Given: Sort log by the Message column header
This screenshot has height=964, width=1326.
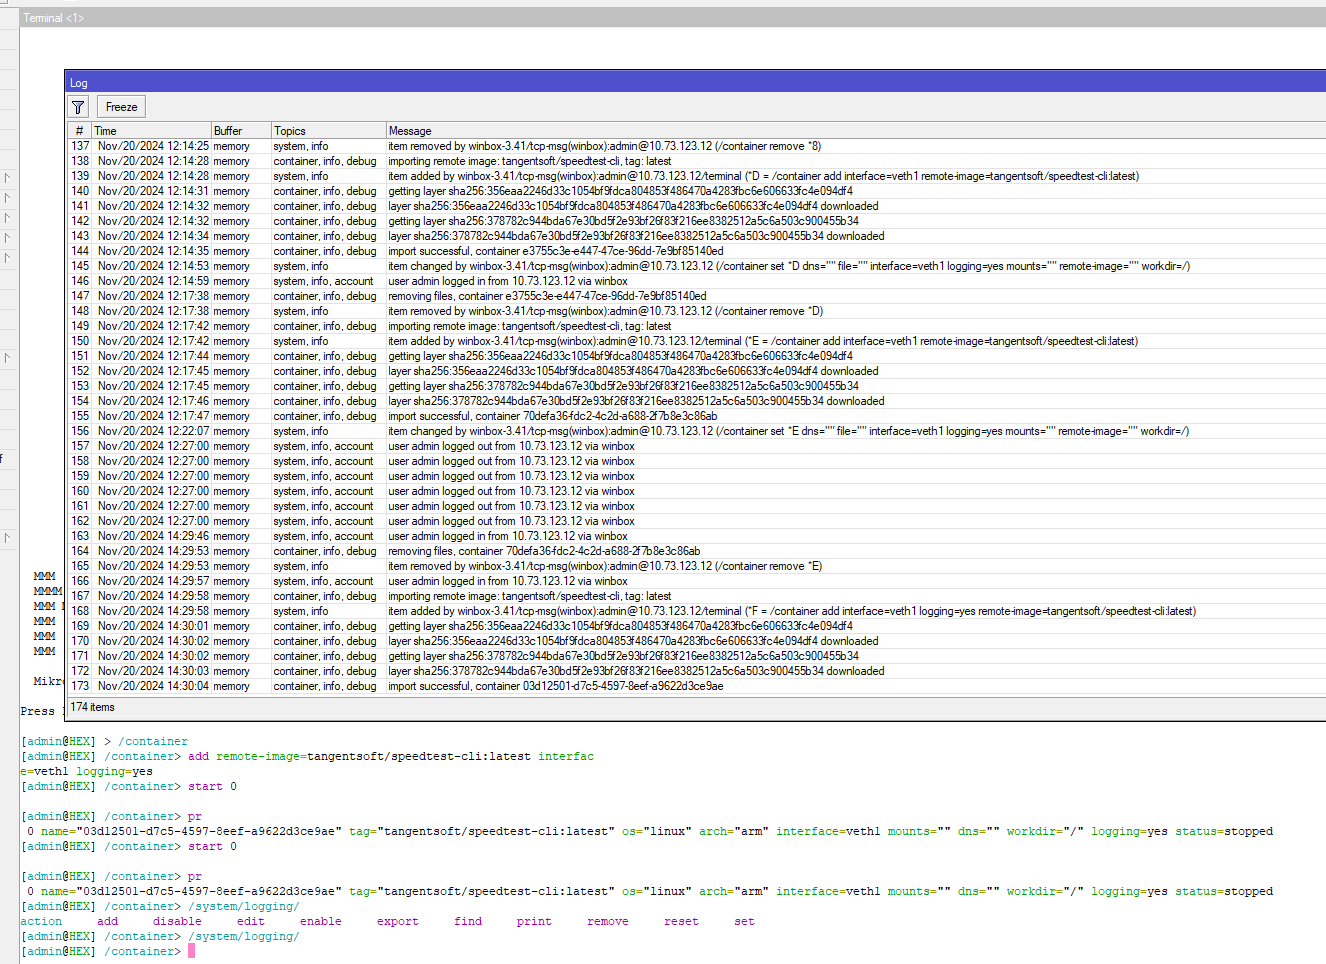Looking at the screenshot, I should pos(856,131).
